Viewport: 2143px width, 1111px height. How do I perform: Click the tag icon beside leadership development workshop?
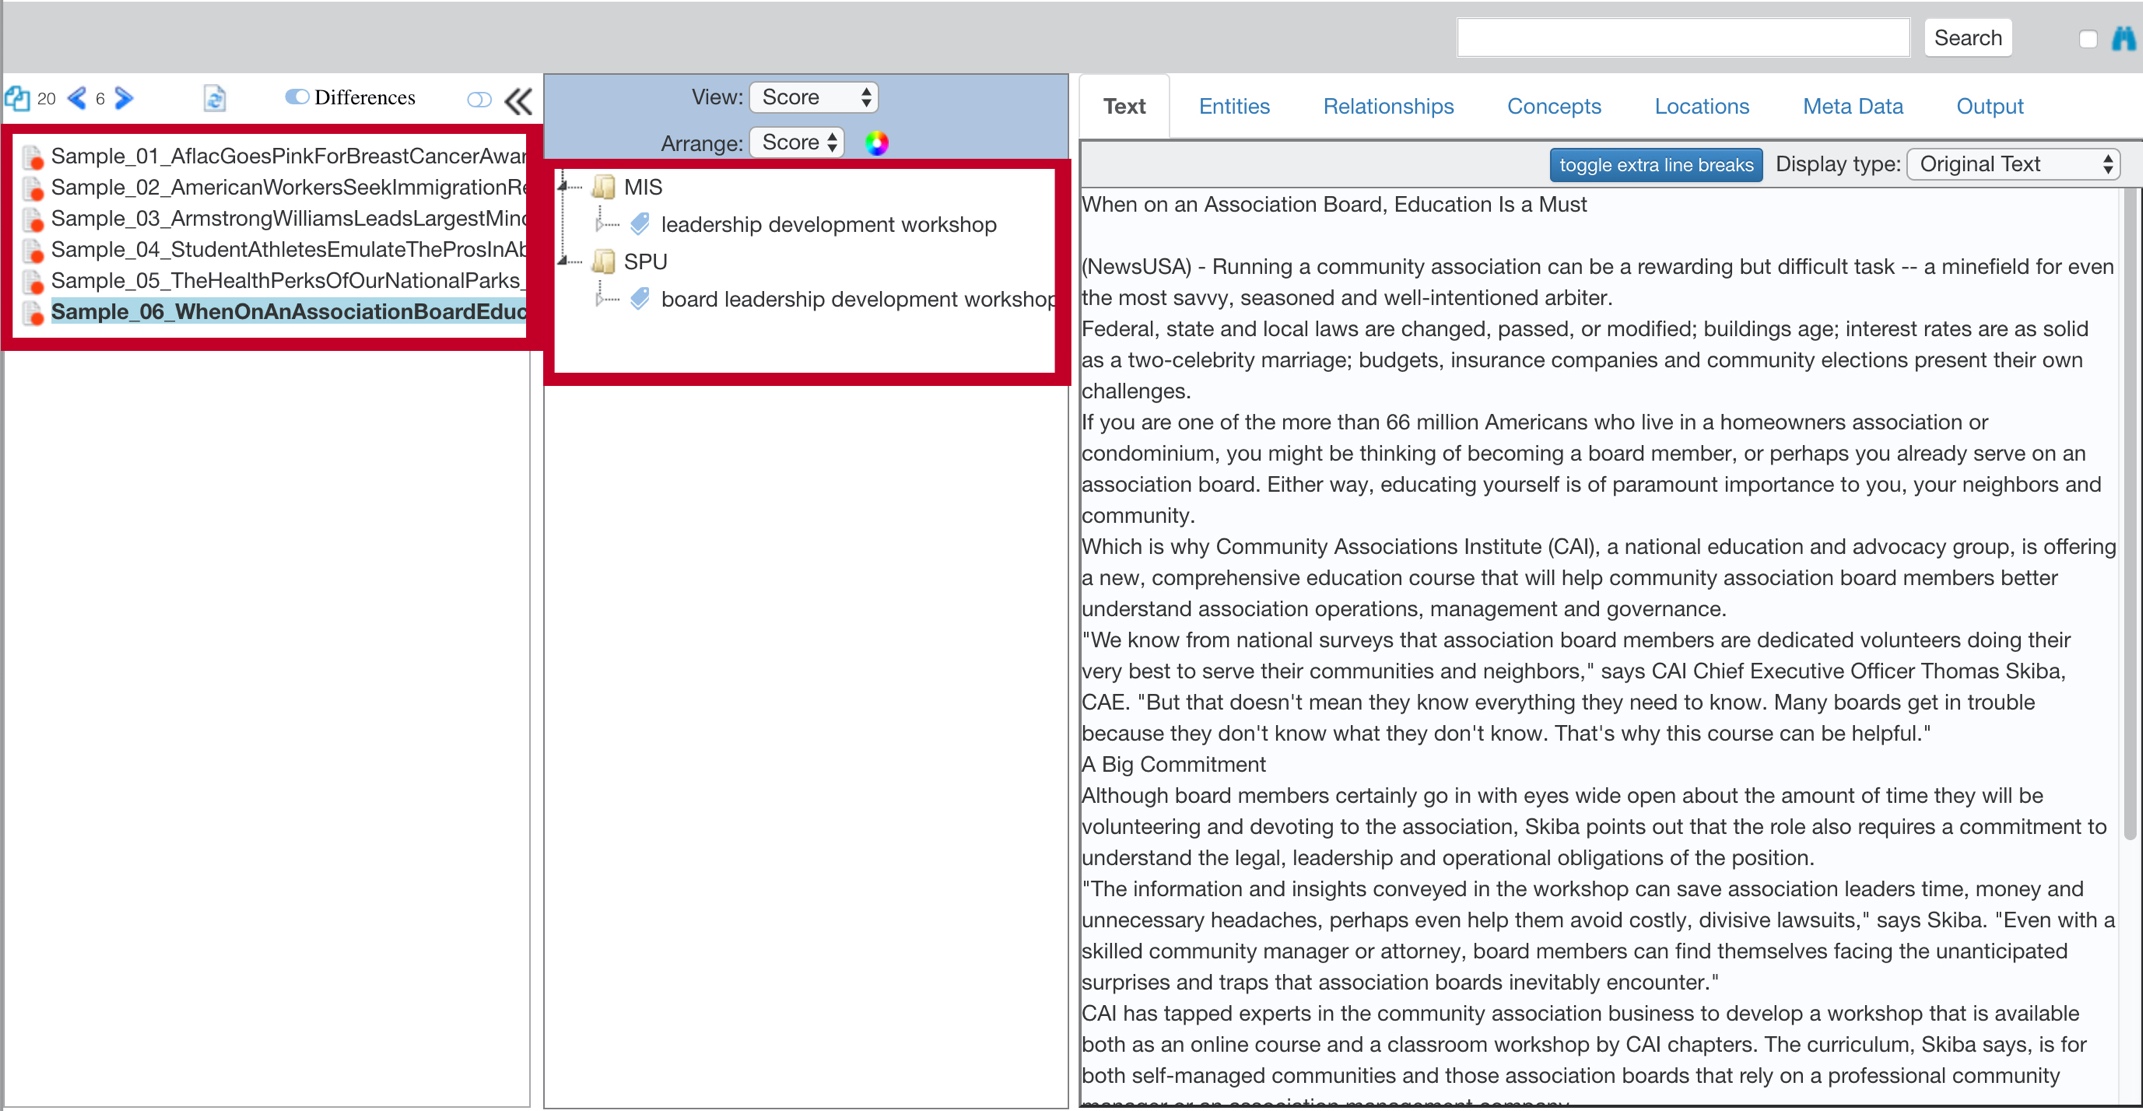640,224
